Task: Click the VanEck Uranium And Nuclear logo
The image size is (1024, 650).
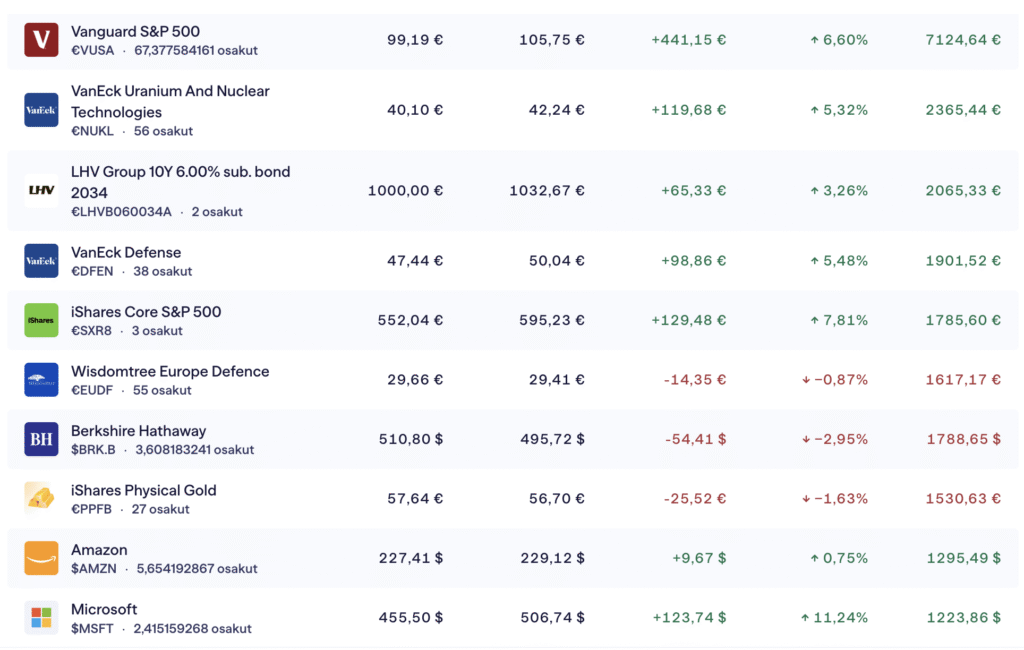Action: point(41,110)
